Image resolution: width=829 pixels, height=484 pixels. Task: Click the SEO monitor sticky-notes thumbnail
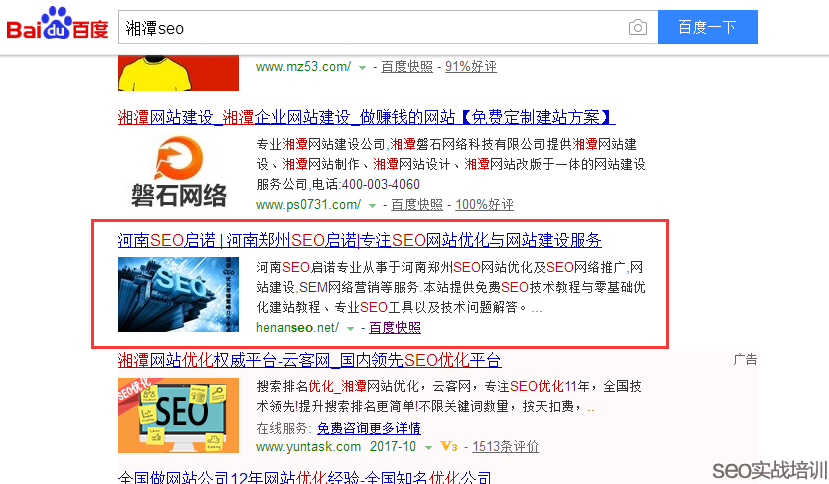click(178, 415)
